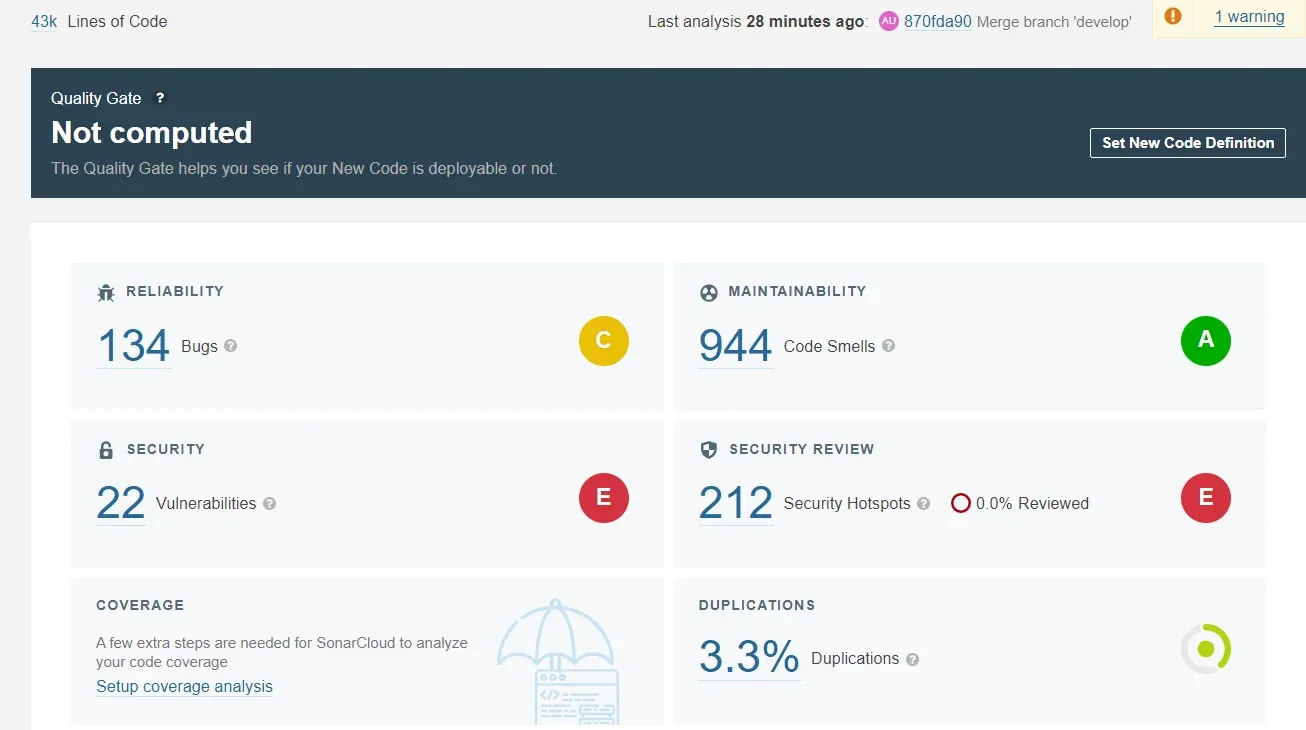
Task: Click the Quality Gate label text
Action: (x=96, y=98)
